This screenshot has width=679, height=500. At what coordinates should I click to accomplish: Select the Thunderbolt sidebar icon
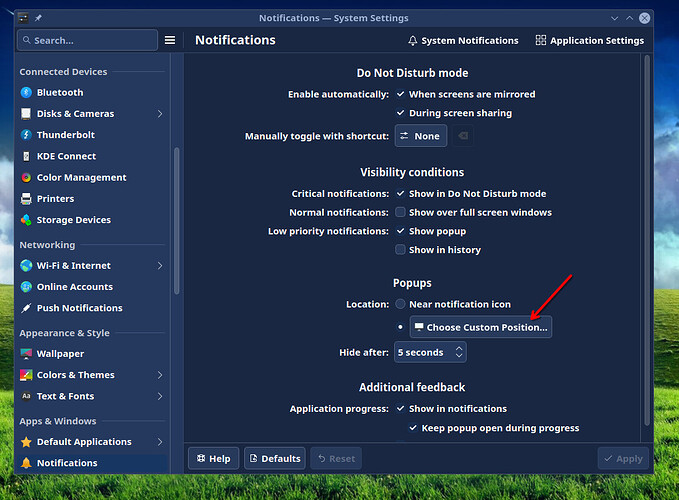click(26, 135)
